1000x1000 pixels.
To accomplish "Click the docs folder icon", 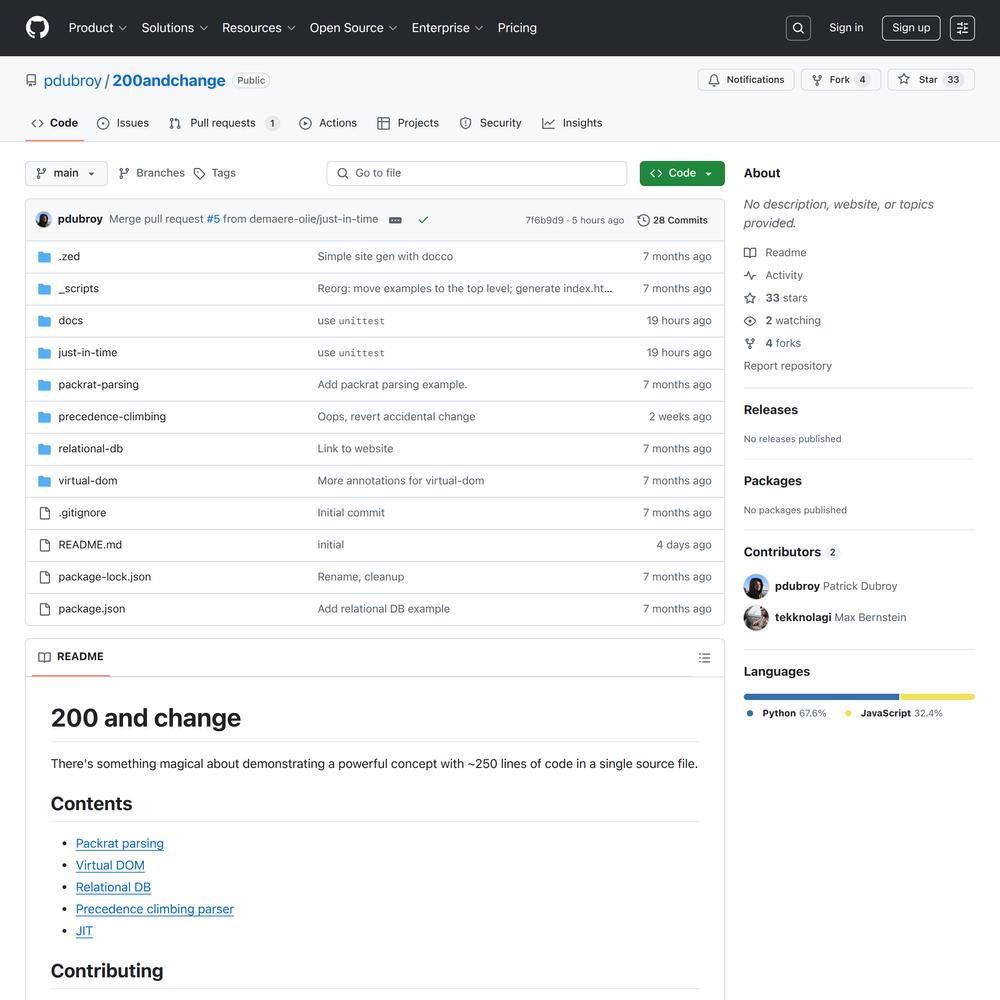I will (x=44, y=321).
